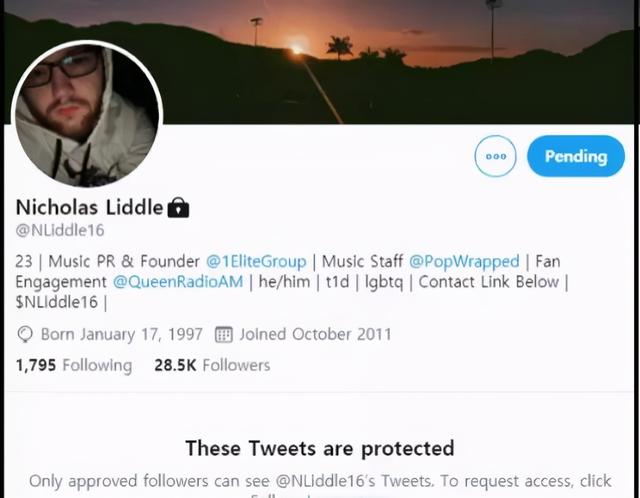Click the birthday balloon icon
Viewport: 640px width, 498px height.
[24, 334]
